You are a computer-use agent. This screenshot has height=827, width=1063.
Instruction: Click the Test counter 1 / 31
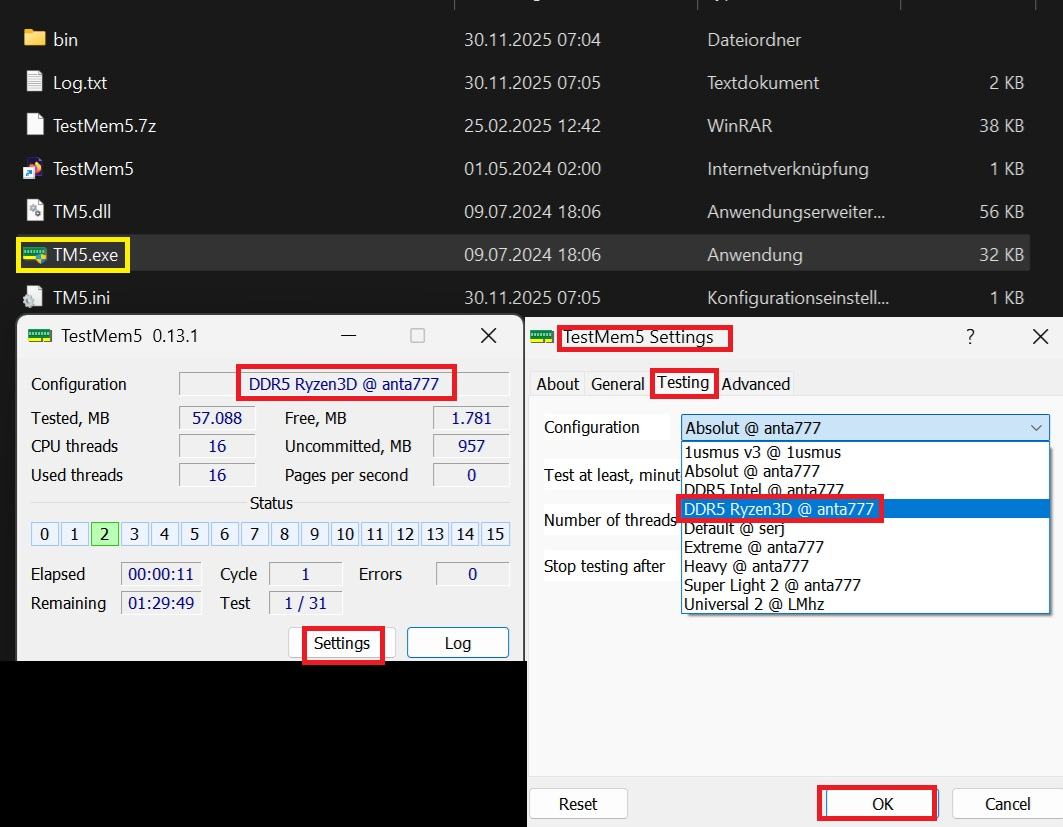(x=305, y=603)
